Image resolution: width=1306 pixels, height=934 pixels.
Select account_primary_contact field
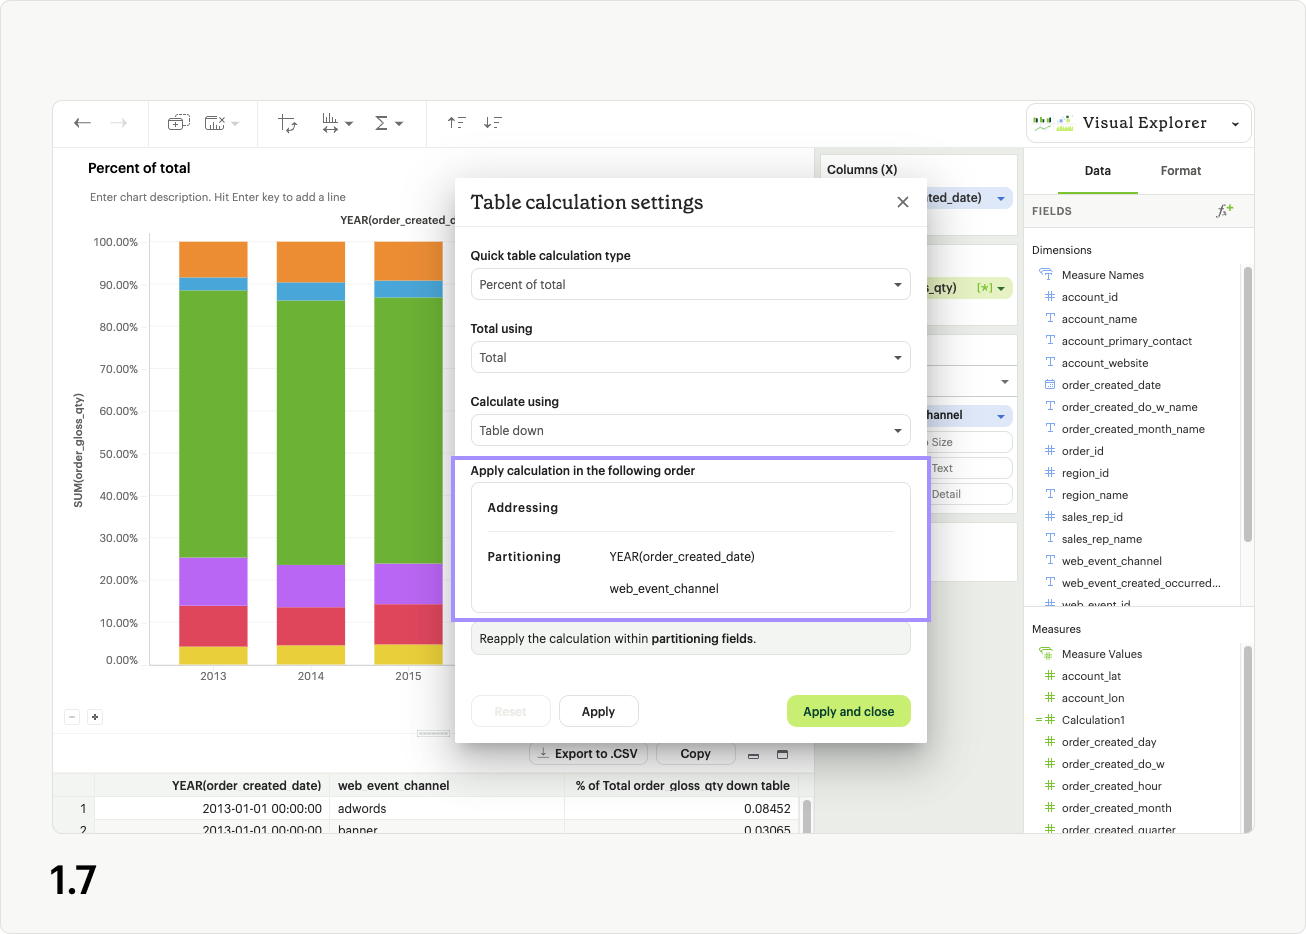(x=1126, y=341)
